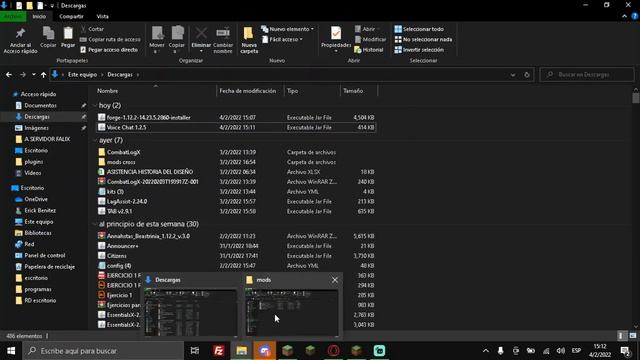Go up one folder level arrow
The width and height of the screenshot is (640, 360).
[43, 75]
